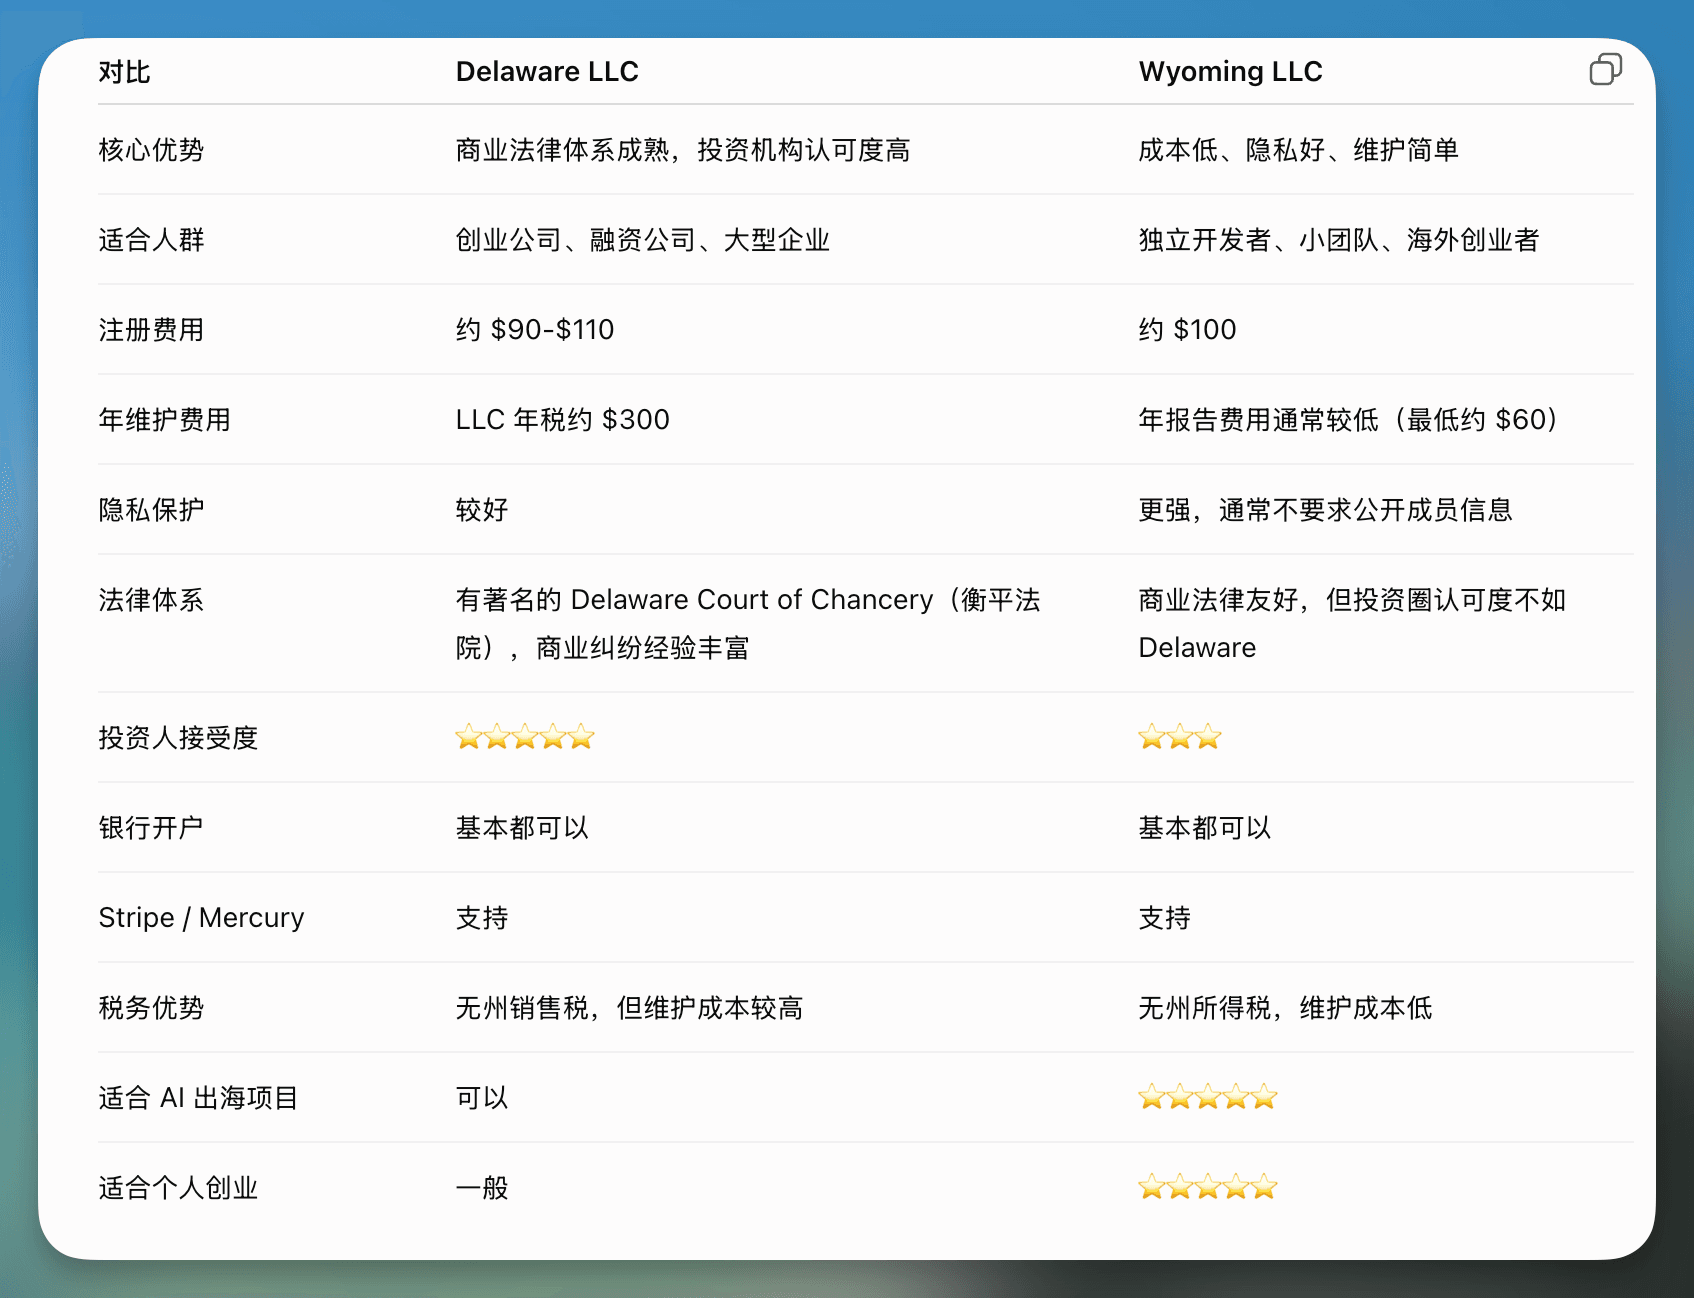Image resolution: width=1694 pixels, height=1298 pixels.
Task: Click the 税务优势 row label
Action: tap(151, 1008)
